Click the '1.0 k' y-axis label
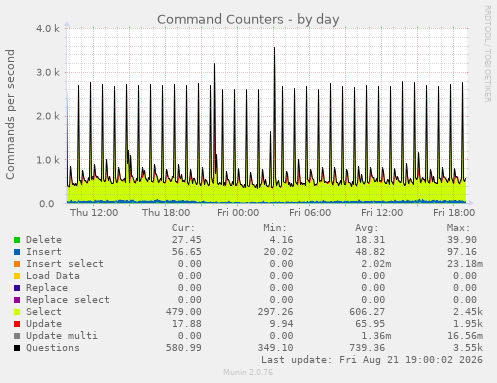Screen dimensions: 497x383 click(48, 160)
